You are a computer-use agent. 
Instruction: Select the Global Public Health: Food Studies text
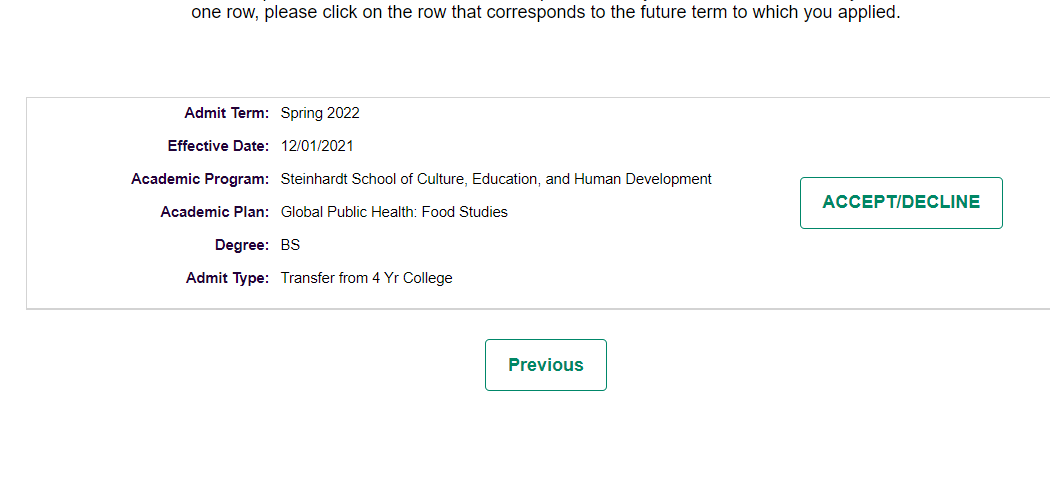(394, 212)
